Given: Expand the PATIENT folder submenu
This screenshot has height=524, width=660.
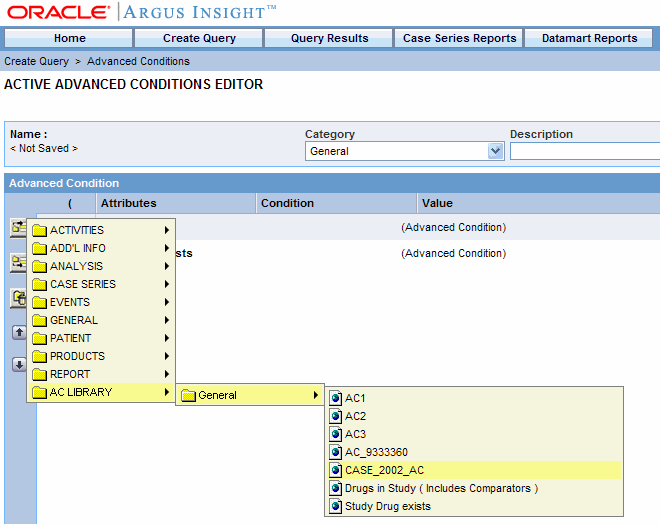Looking at the screenshot, I should coord(70,338).
